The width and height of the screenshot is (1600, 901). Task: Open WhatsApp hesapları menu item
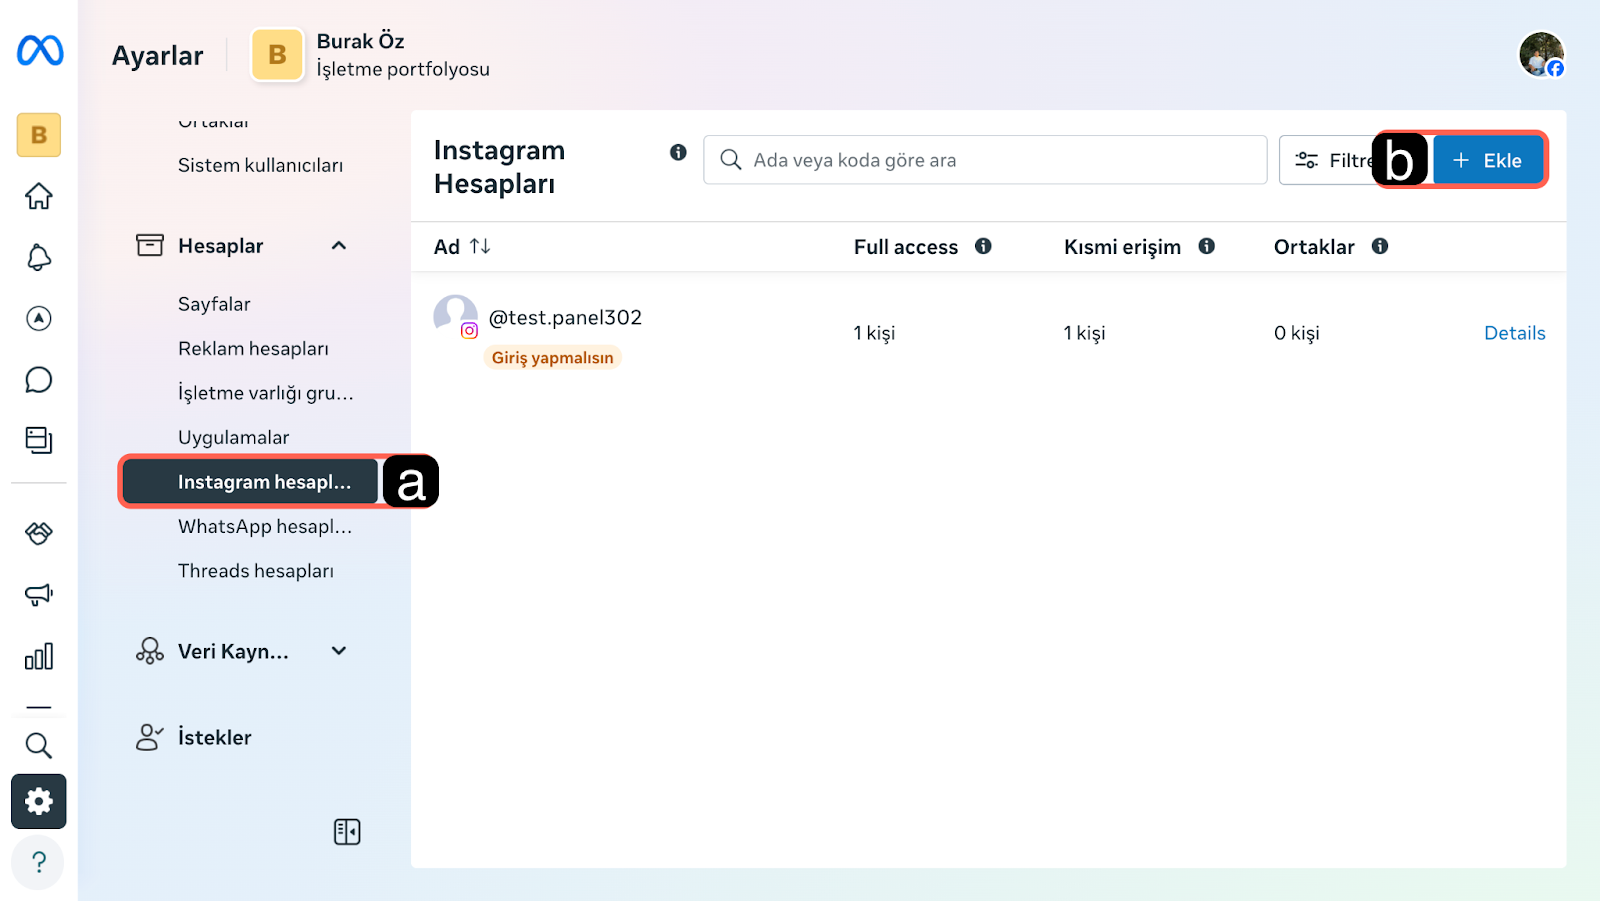[265, 527]
